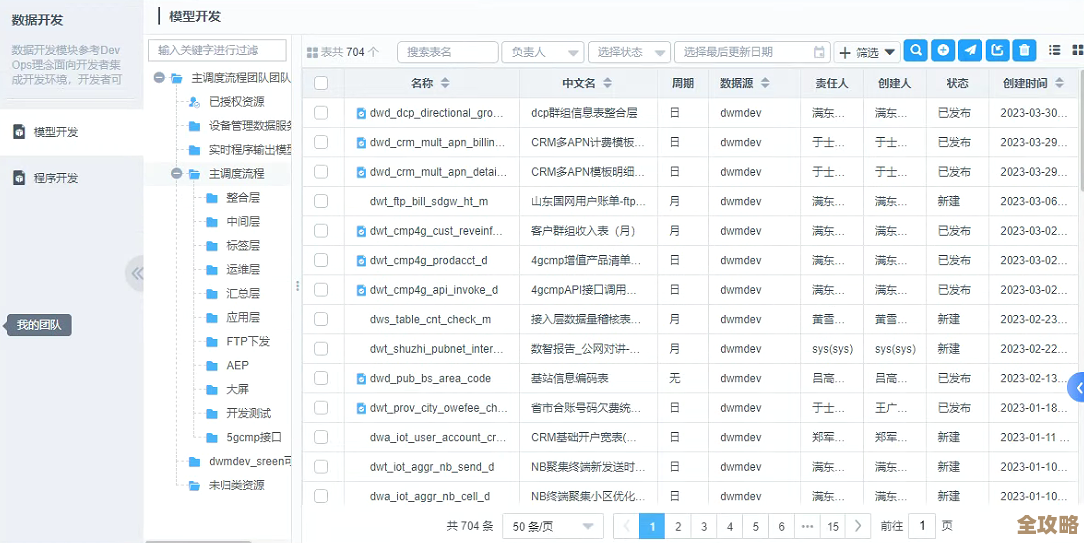The width and height of the screenshot is (1084, 543).
Task: Check the dwa_iot_user_account_cr row checkbox
Action: tap(321, 437)
